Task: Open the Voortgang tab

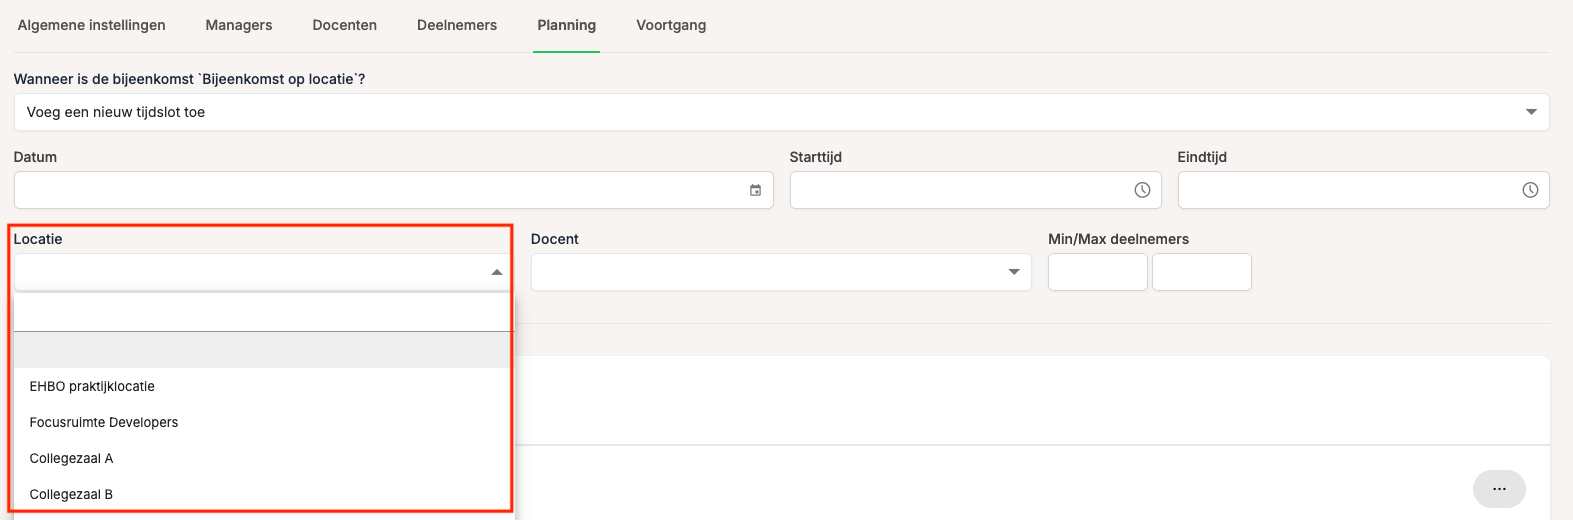Action: coord(671,25)
